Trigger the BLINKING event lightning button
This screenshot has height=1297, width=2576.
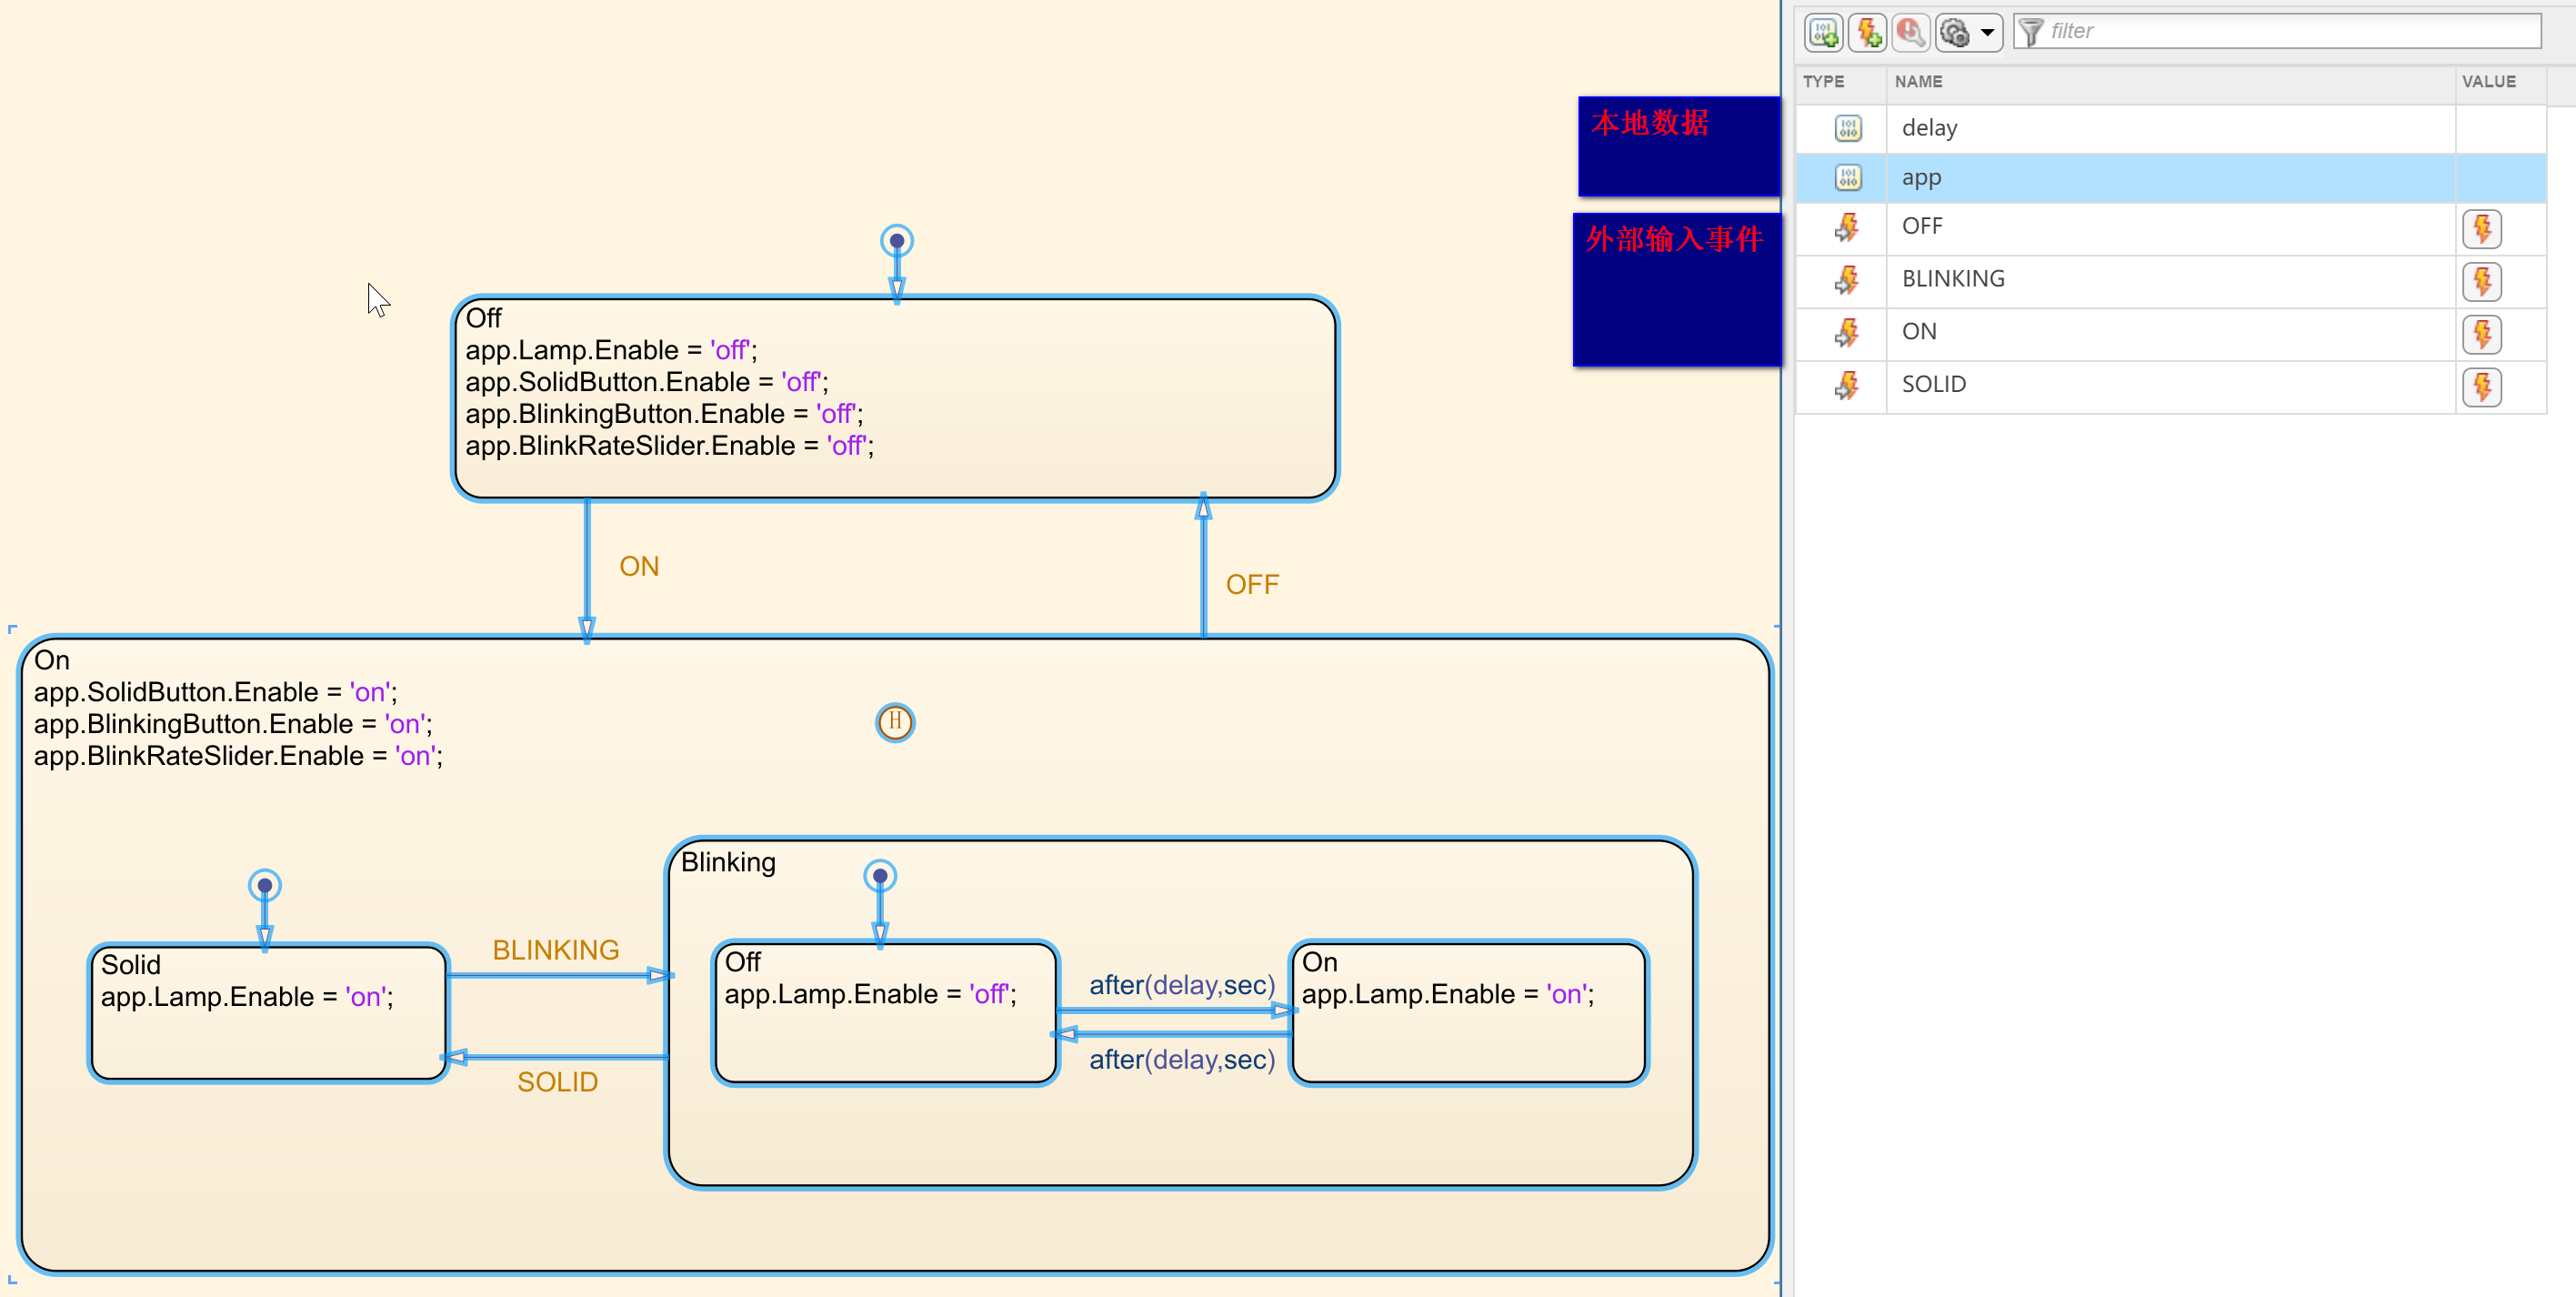click(2483, 281)
